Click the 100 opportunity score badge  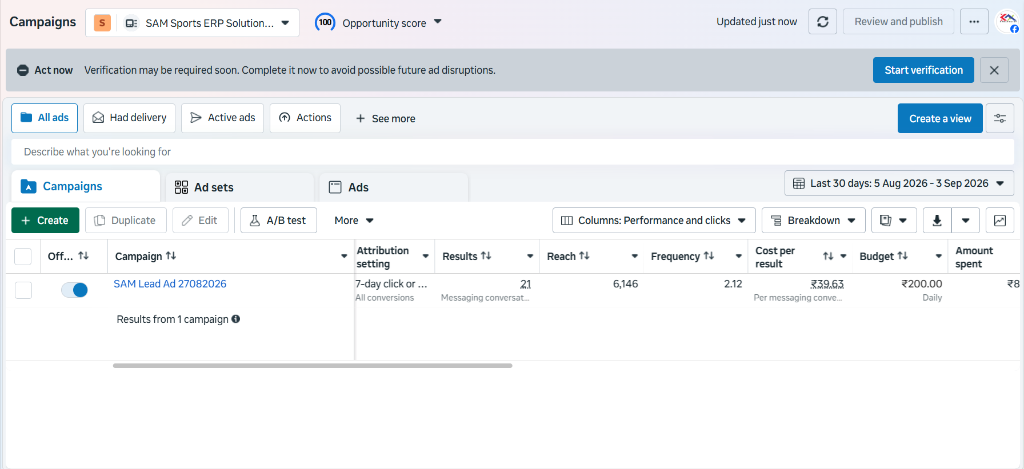(325, 22)
